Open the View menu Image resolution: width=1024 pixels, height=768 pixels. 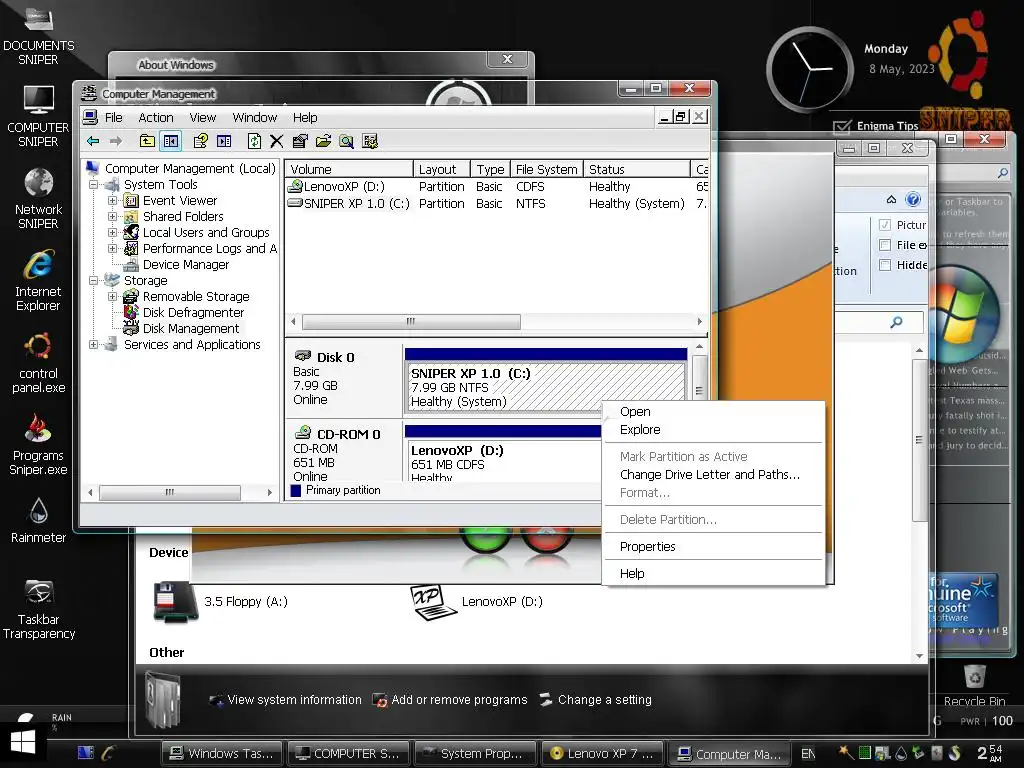[x=202, y=118]
